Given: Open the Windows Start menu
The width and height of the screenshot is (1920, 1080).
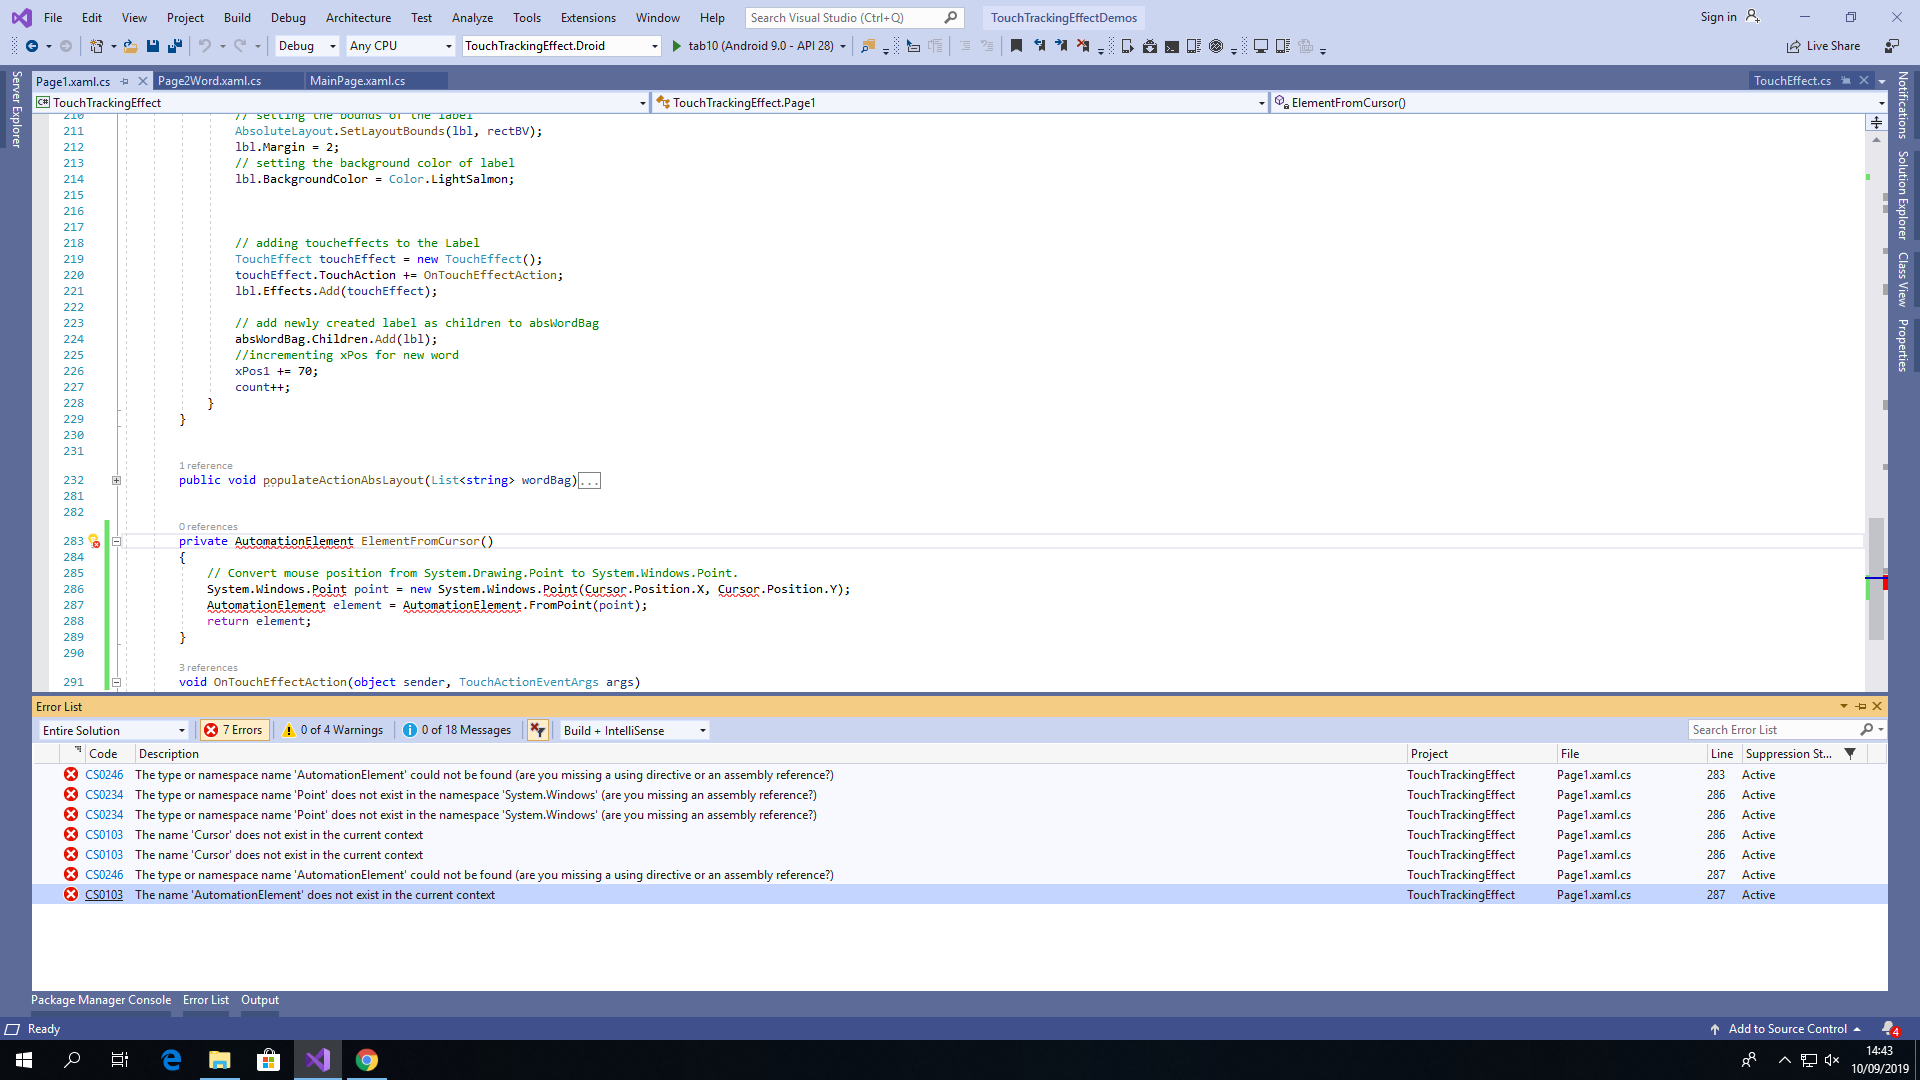Looking at the screenshot, I should click(x=24, y=1060).
